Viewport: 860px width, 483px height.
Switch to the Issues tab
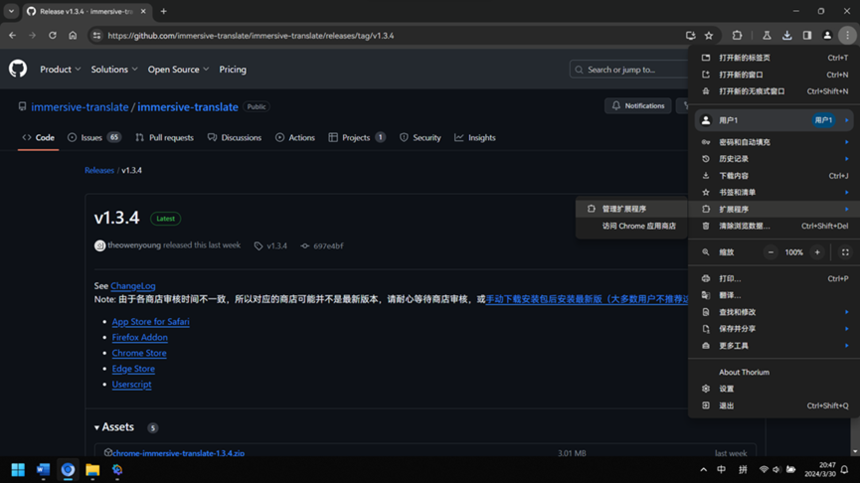point(94,138)
